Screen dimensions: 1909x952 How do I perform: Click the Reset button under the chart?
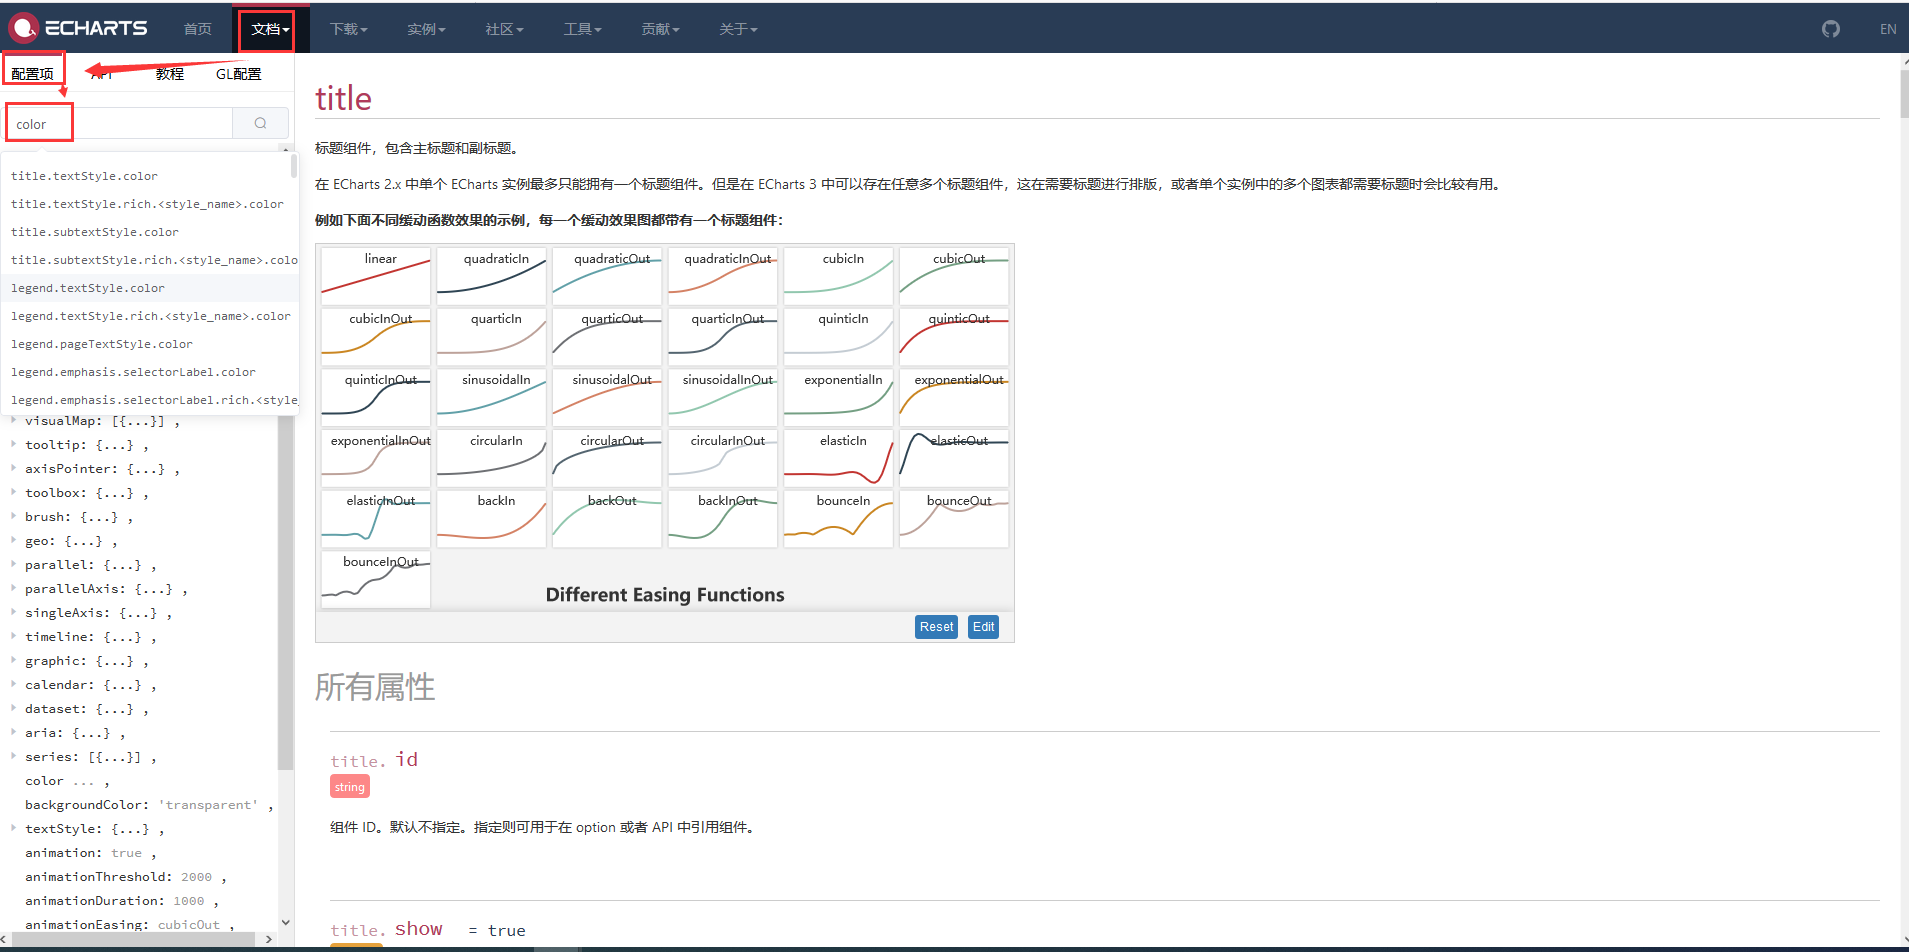pos(936,627)
